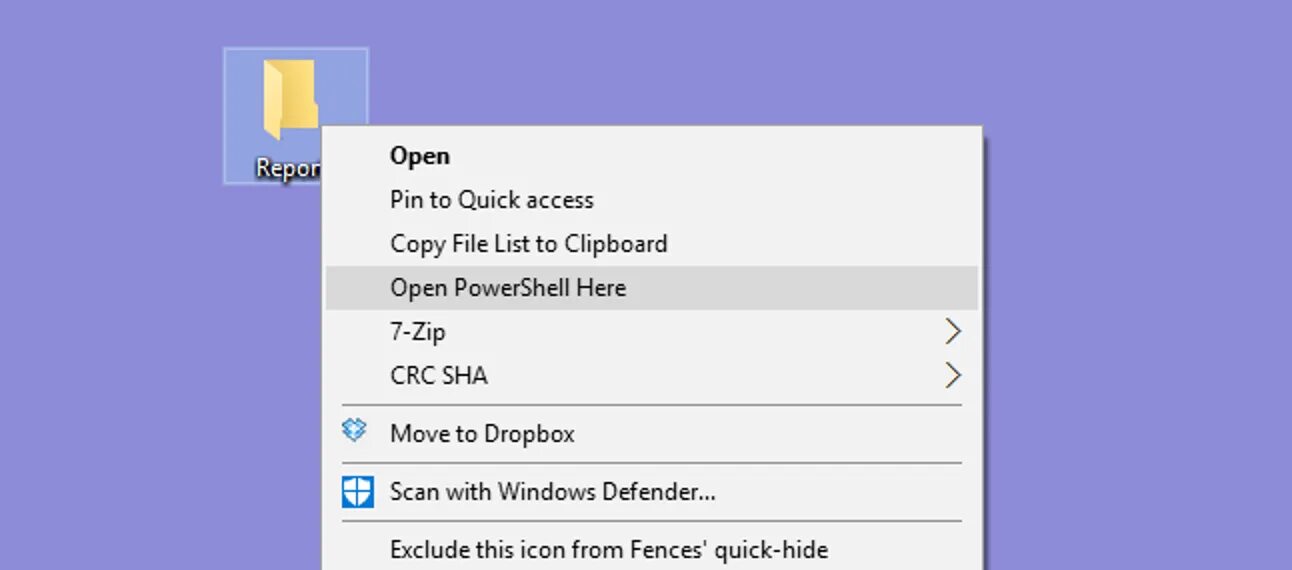
Task: Click Open PowerShell Here
Action: tap(508, 288)
